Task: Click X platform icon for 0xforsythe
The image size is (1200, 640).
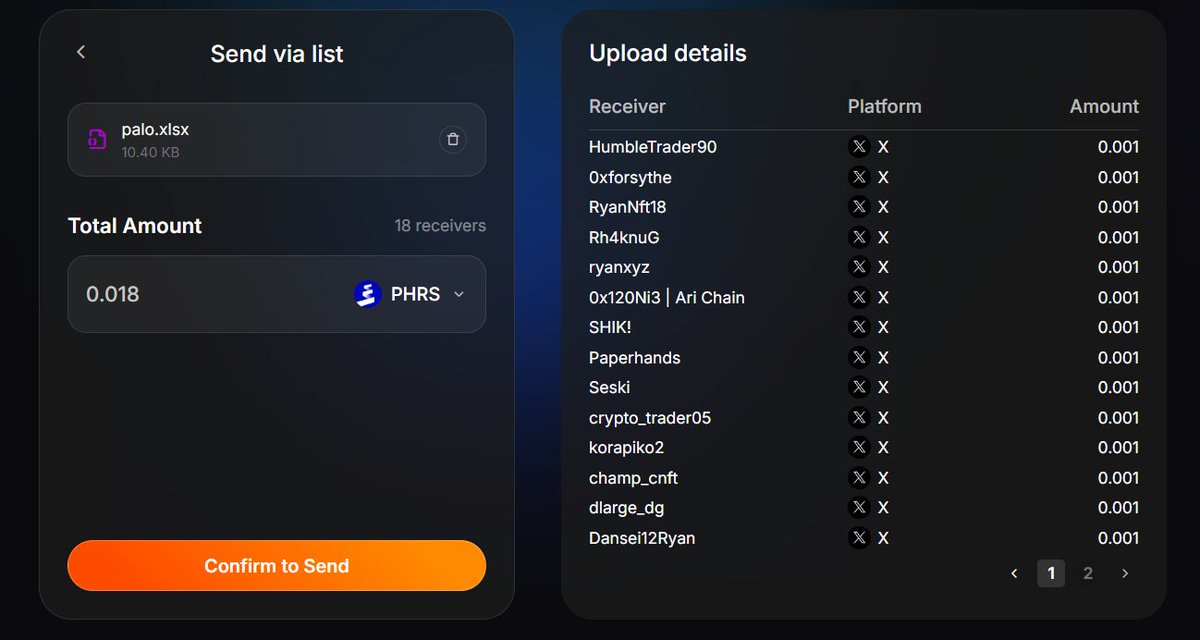Action: point(859,177)
